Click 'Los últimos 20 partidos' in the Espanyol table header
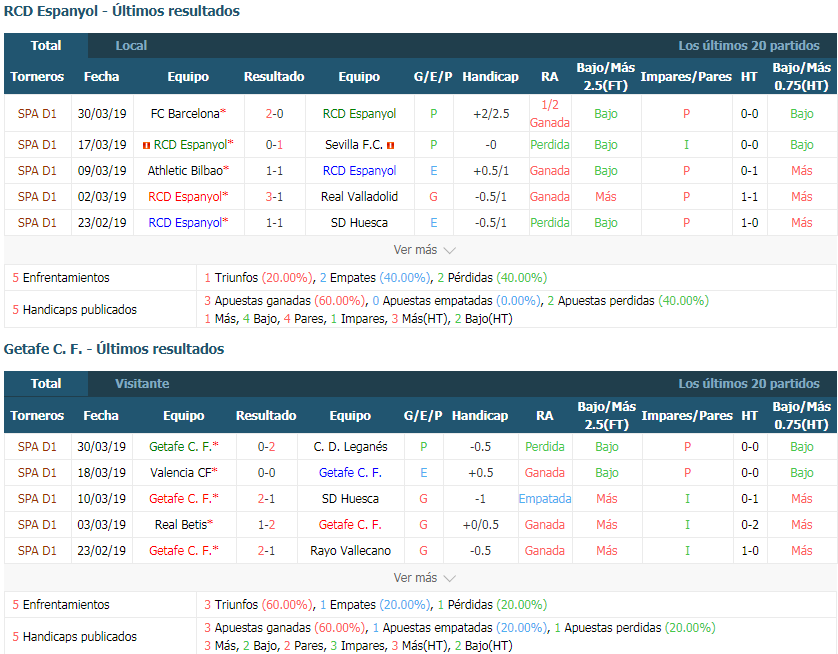The width and height of the screenshot is (838, 654). 749,46
